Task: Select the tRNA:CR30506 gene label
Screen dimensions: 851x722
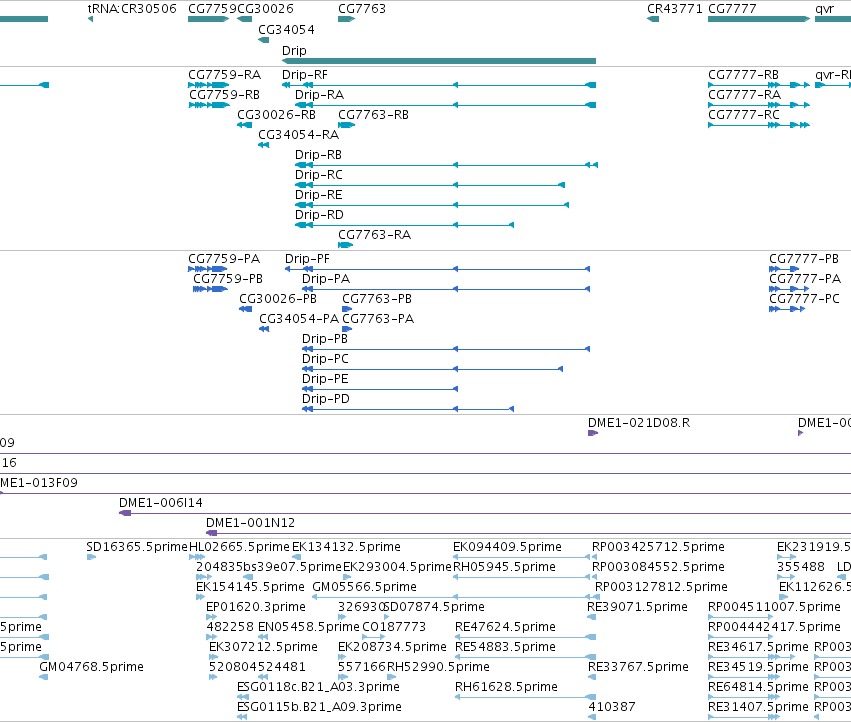Action: click(132, 9)
